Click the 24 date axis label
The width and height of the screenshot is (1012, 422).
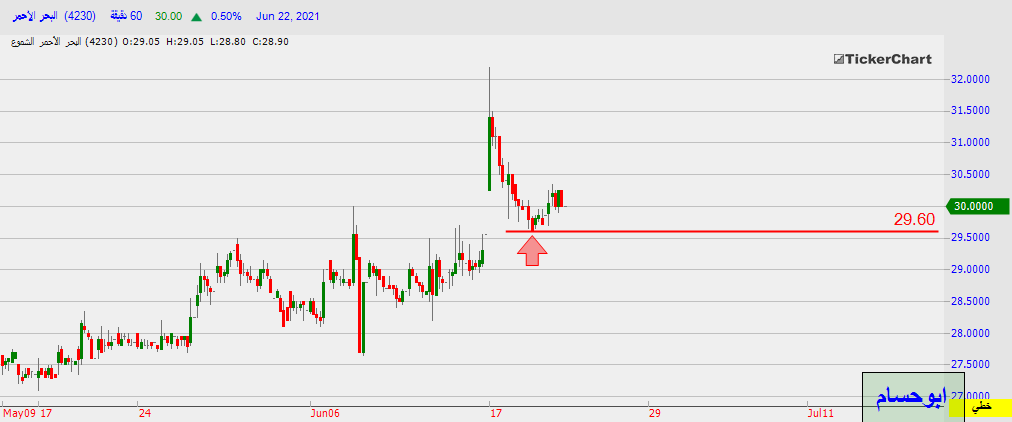pos(145,413)
